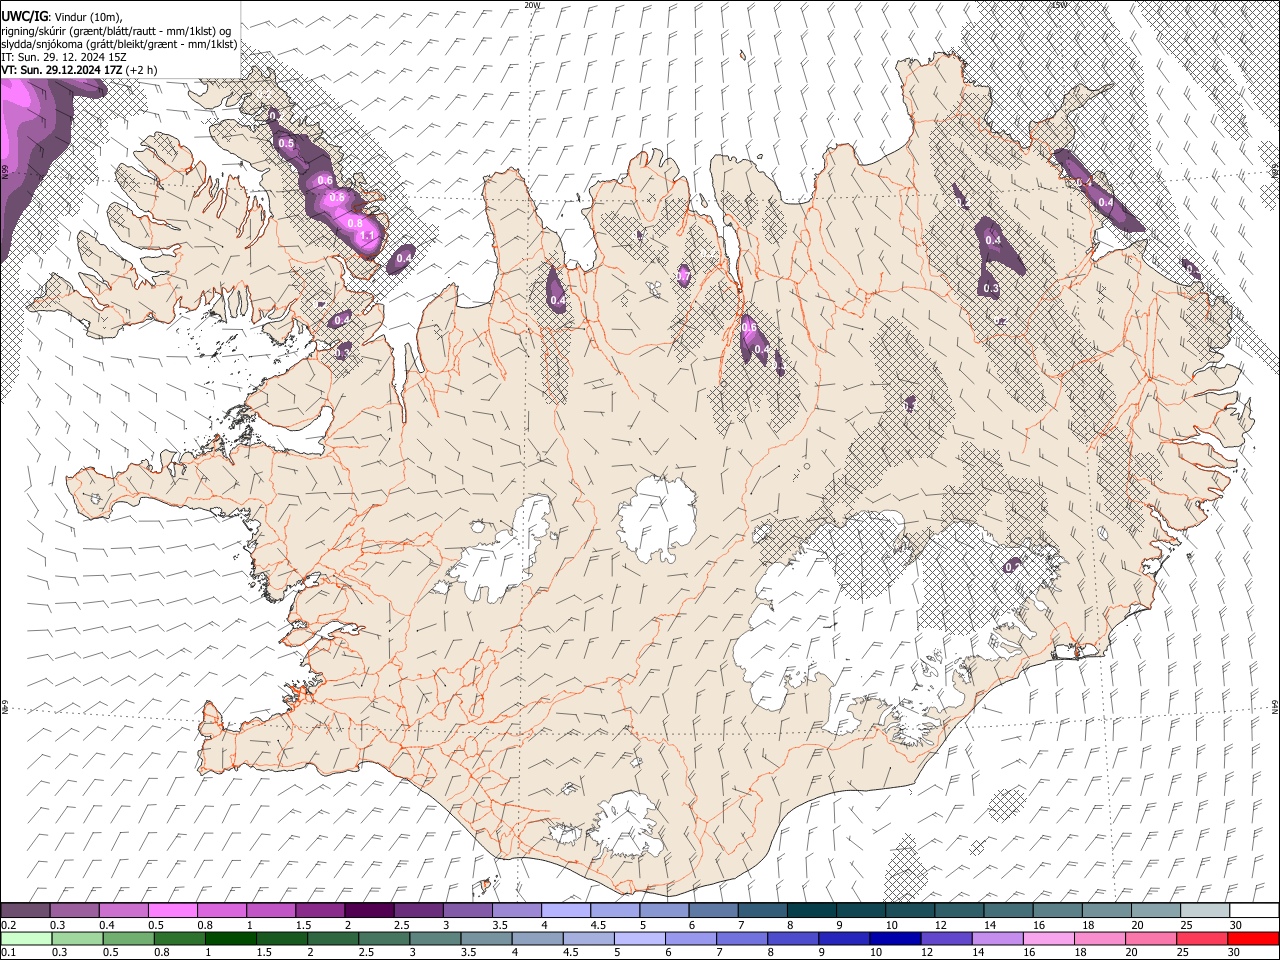Click the '0.7' value label in north Iceland
The height and width of the screenshot is (960, 1280).
684,275
